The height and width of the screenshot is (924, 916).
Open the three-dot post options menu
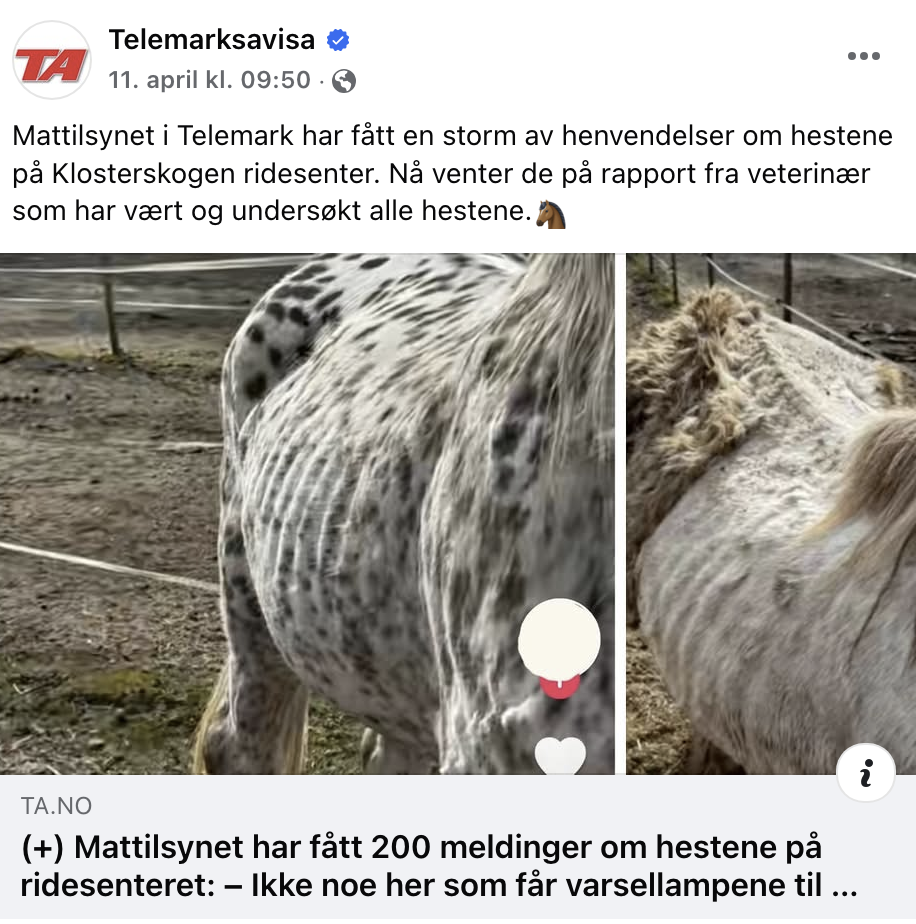pyautogui.click(x=864, y=56)
